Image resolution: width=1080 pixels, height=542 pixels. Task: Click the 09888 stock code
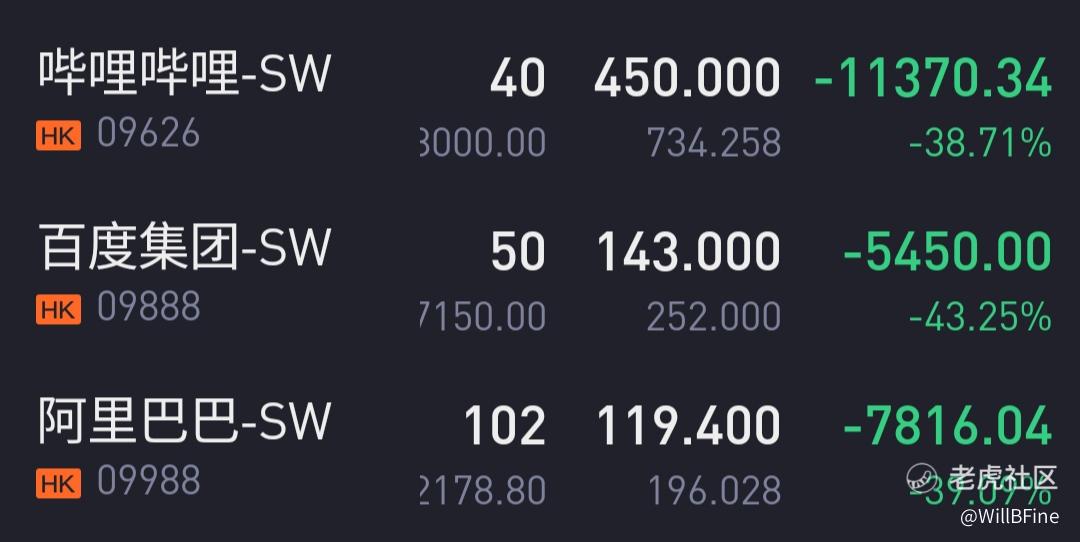tap(148, 308)
